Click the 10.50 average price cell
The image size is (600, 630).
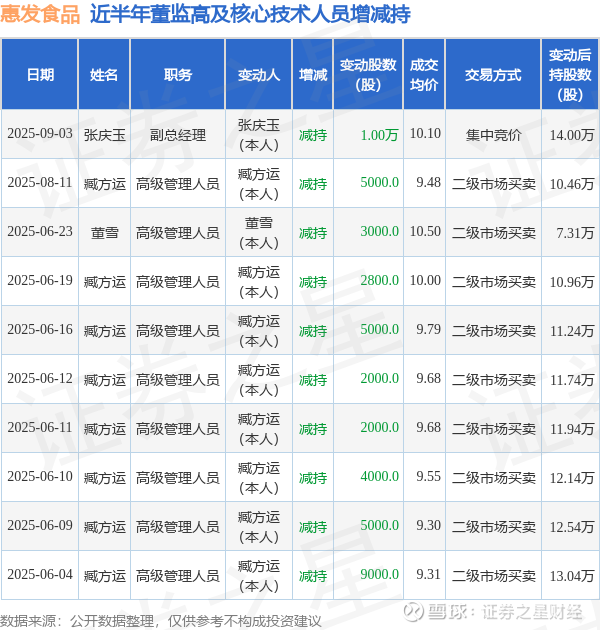425,232
